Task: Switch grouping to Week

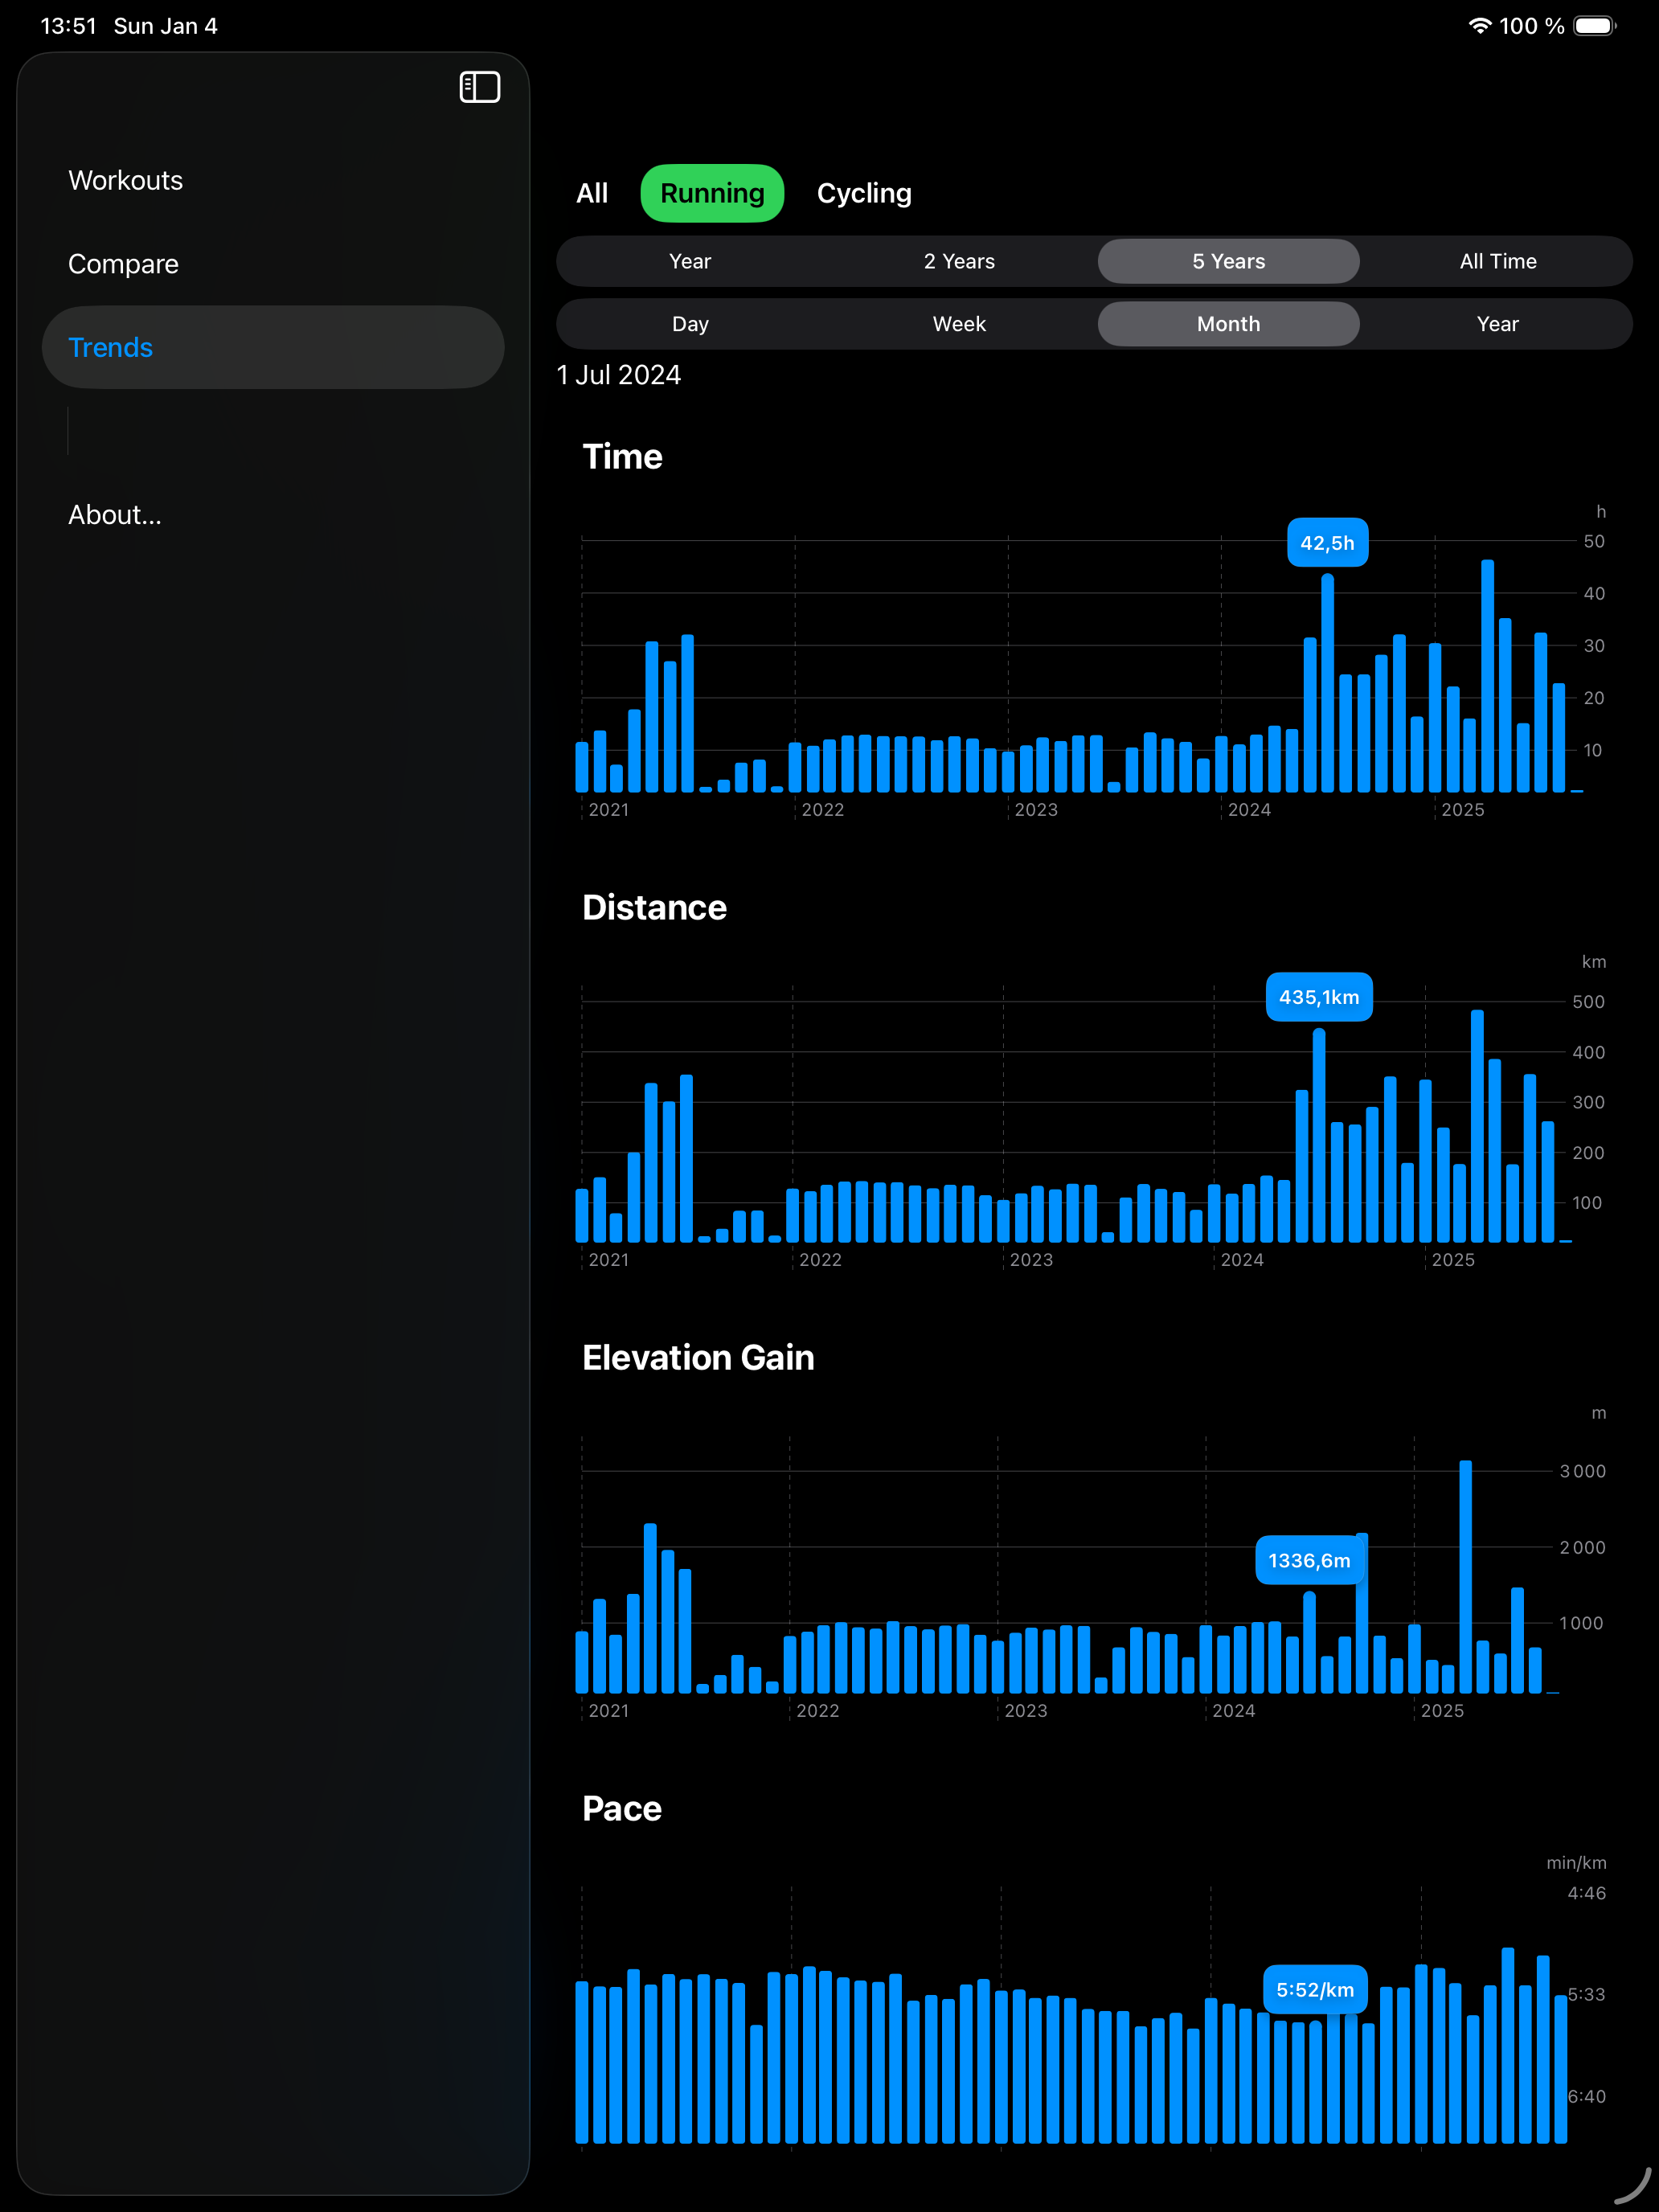Action: [x=958, y=323]
